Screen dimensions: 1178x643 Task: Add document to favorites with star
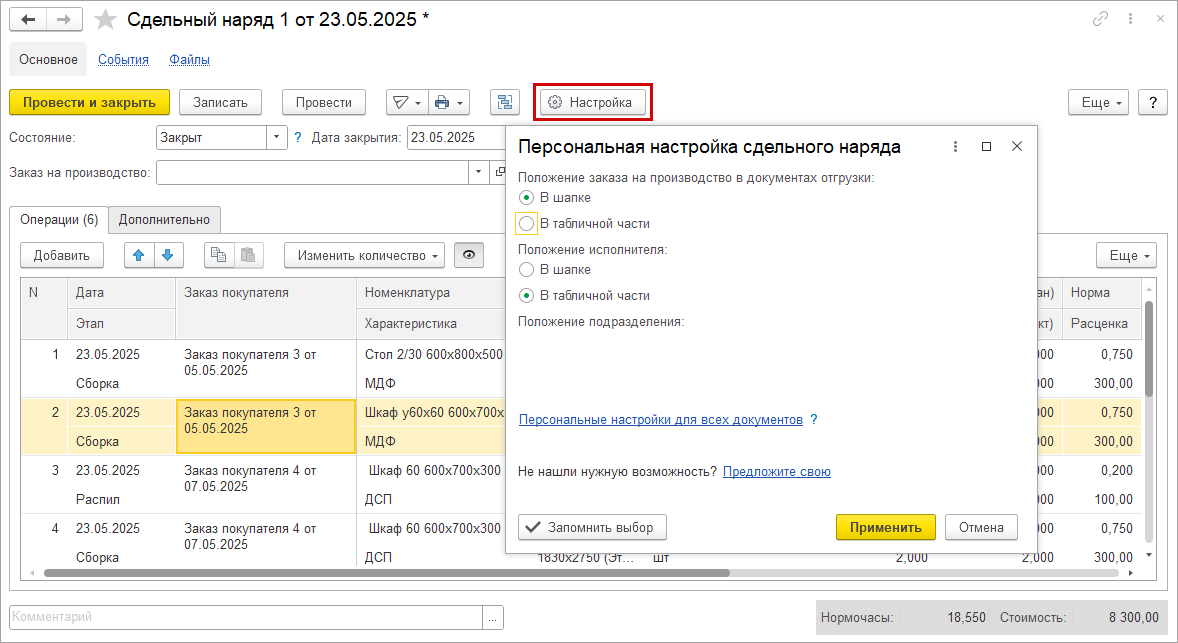pyautogui.click(x=103, y=19)
